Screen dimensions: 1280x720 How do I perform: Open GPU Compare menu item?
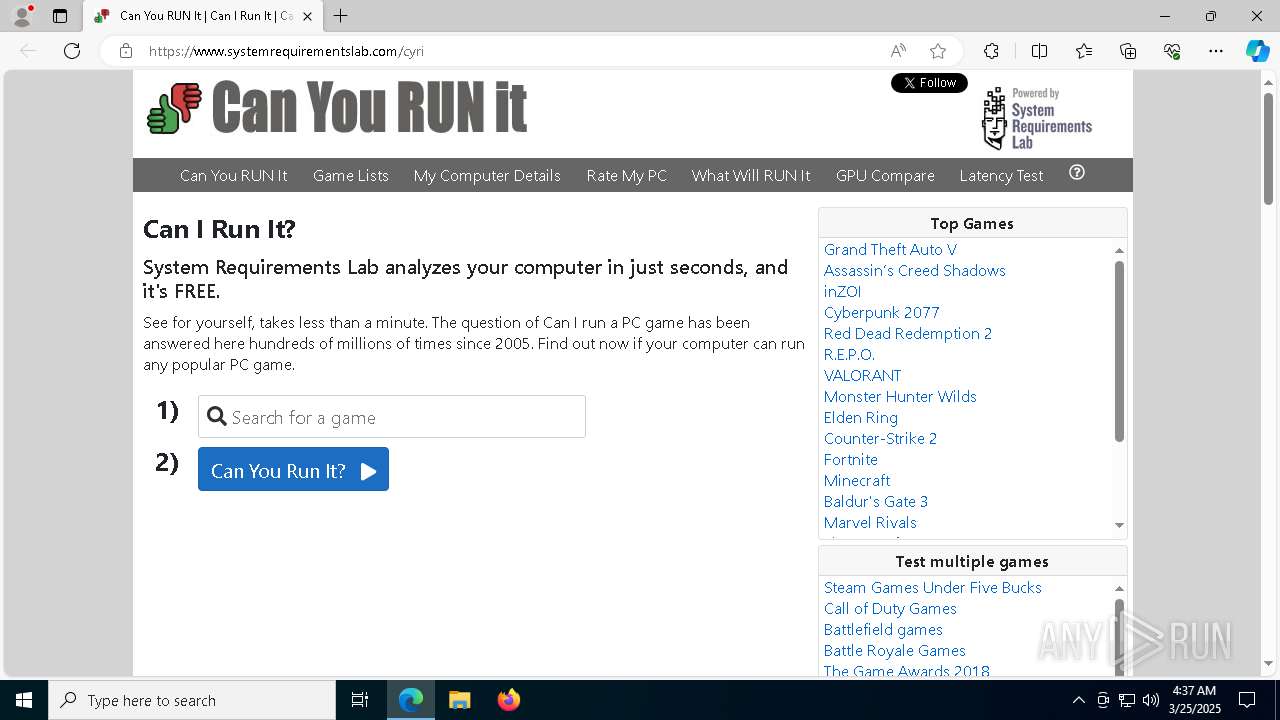click(x=885, y=175)
